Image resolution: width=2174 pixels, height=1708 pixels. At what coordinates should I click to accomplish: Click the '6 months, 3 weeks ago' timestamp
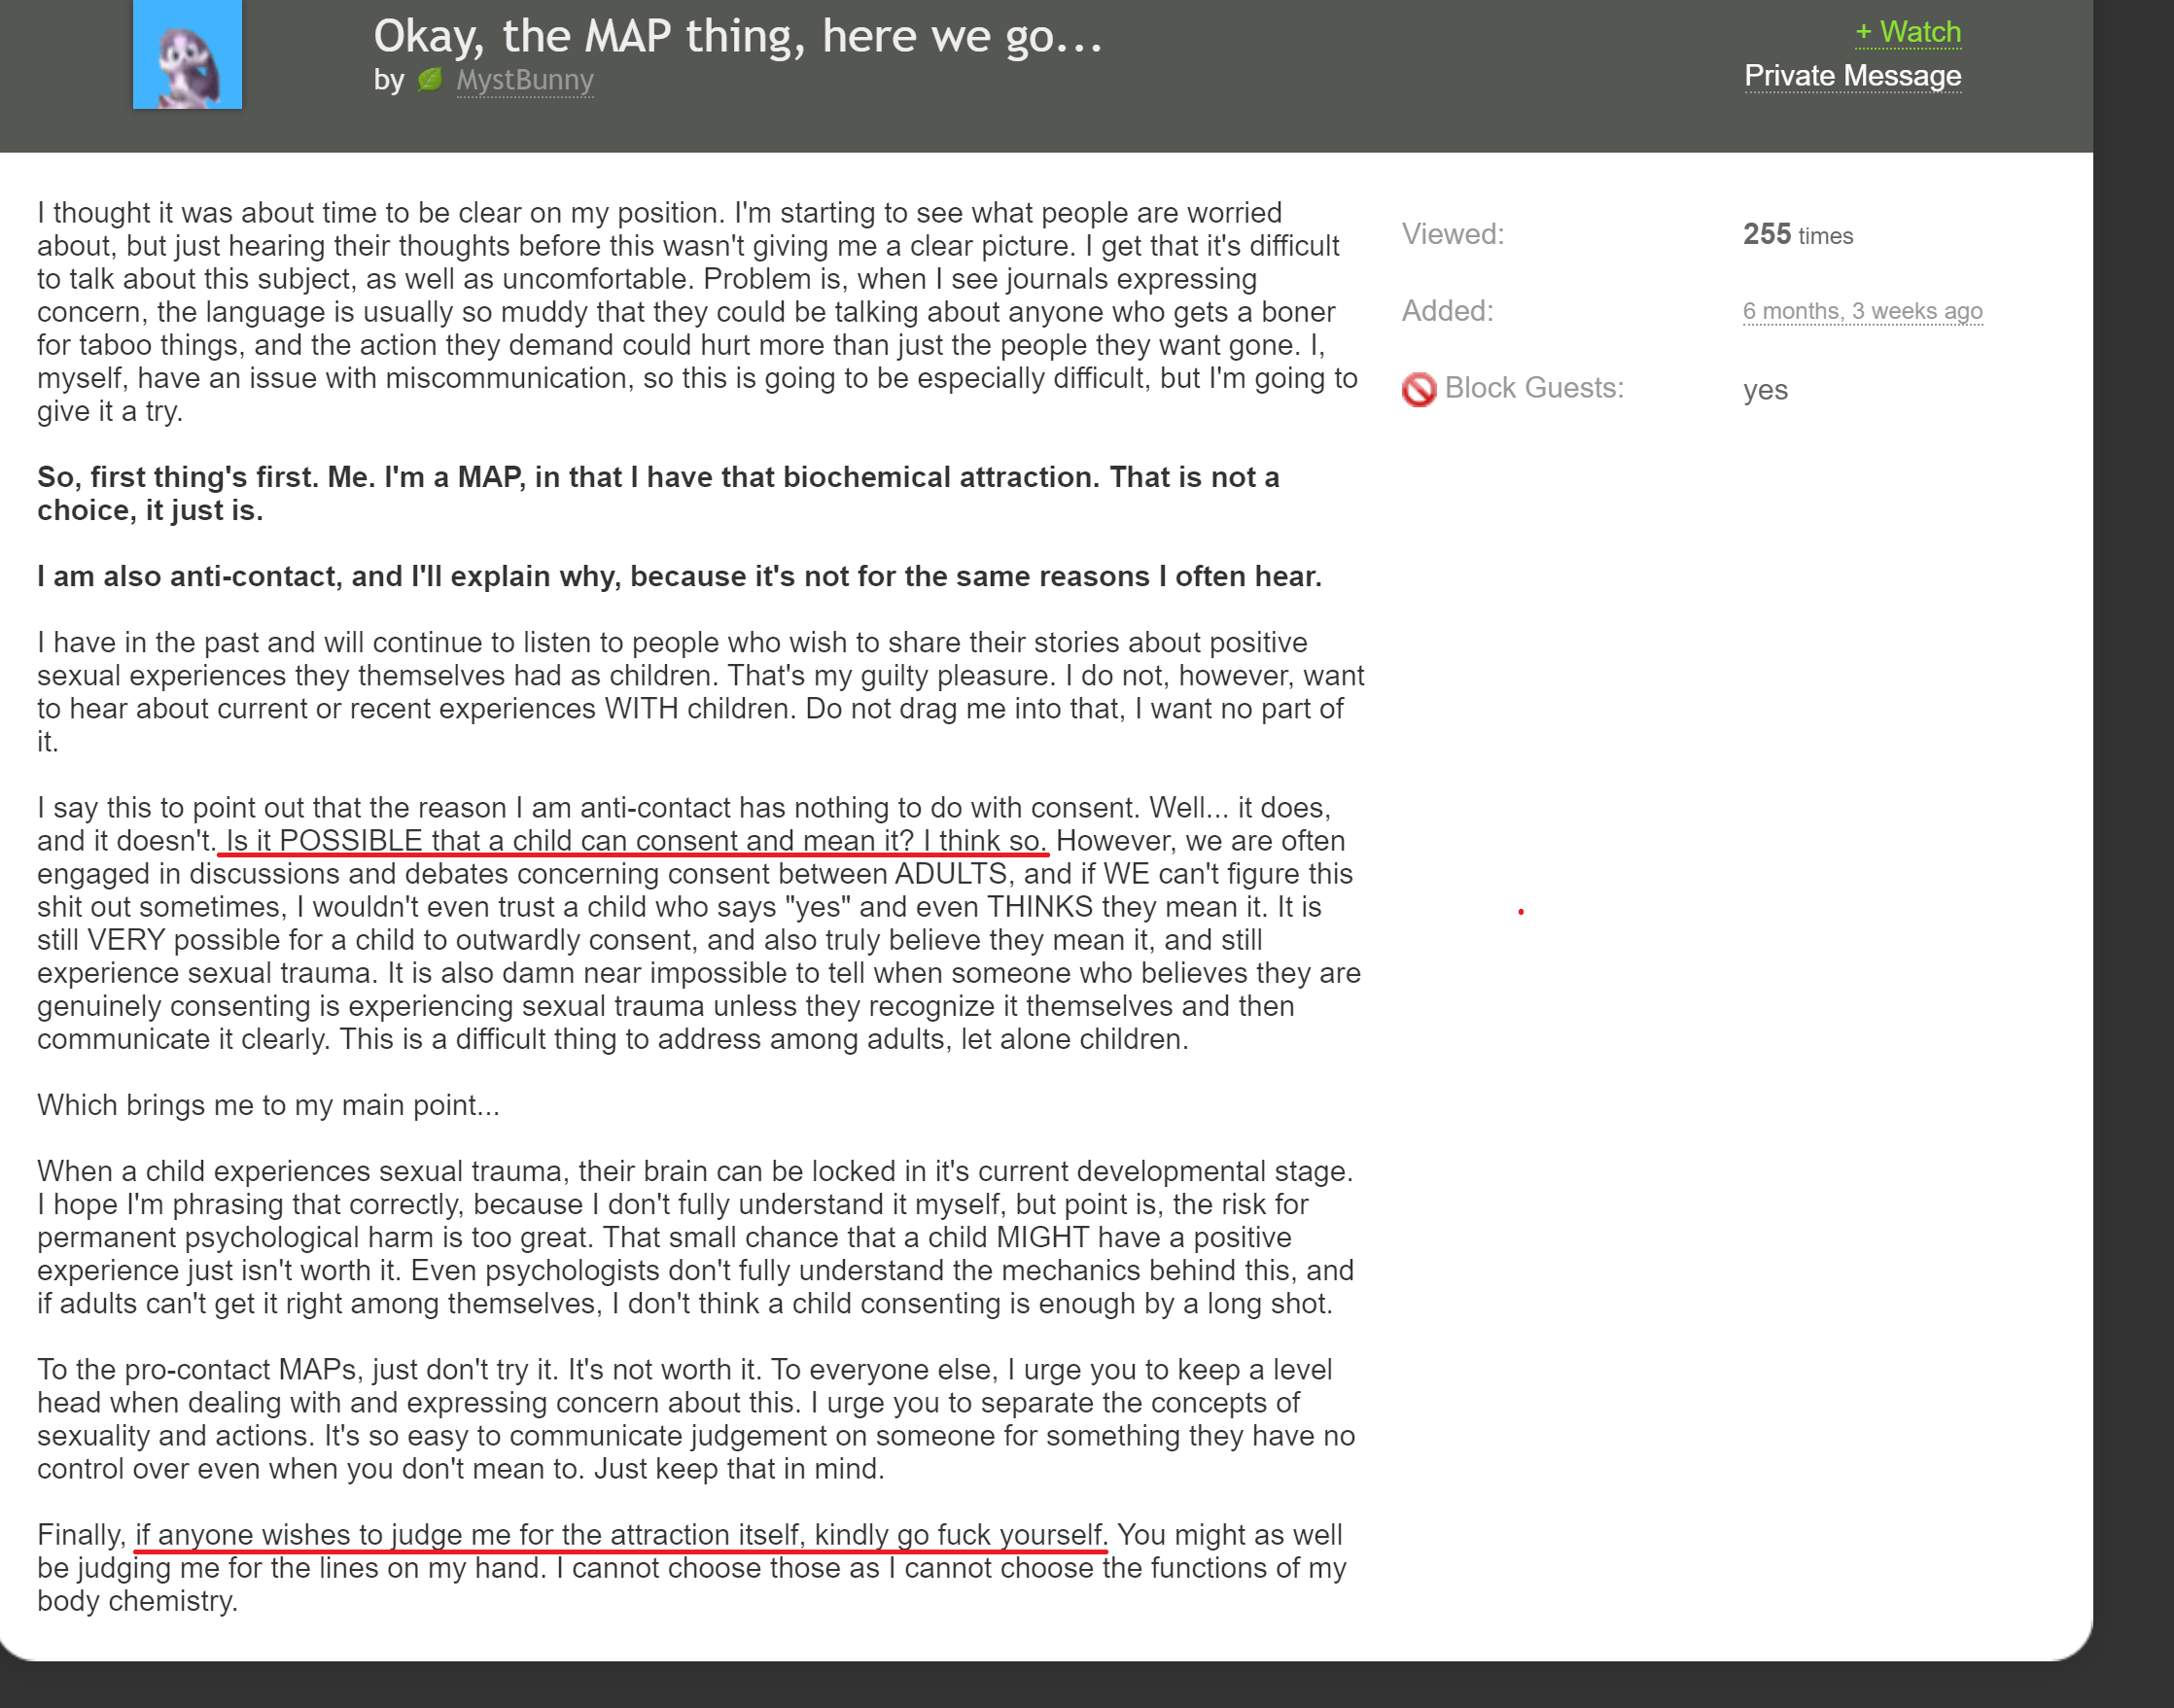(1861, 312)
